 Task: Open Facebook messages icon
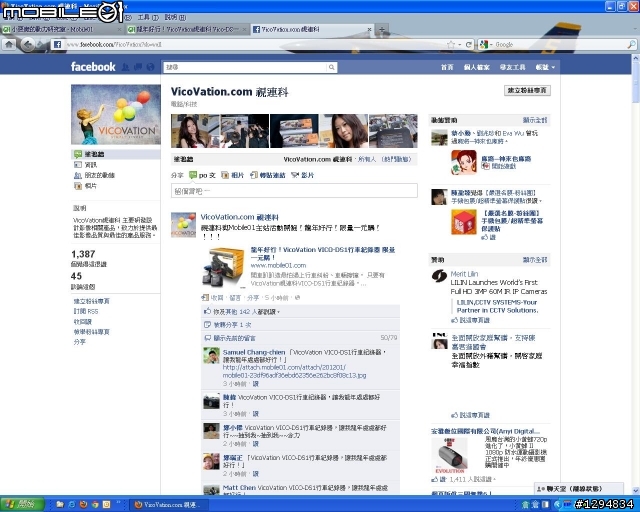138,67
